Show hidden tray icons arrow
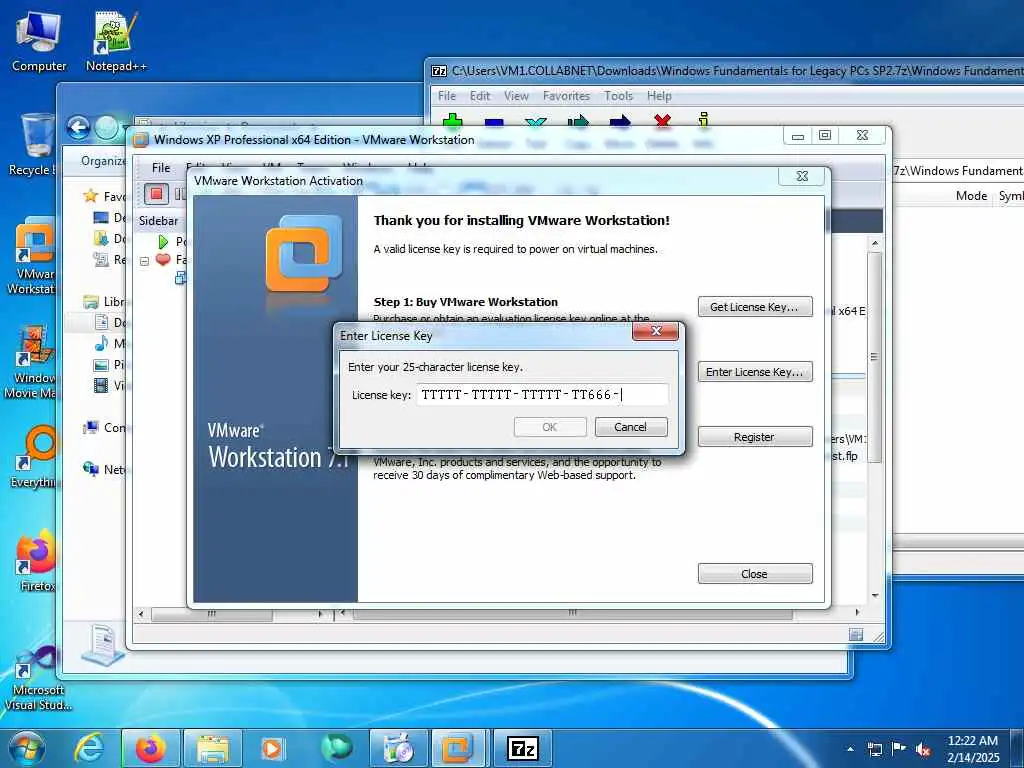The width and height of the screenshot is (1024, 768). 850,748
